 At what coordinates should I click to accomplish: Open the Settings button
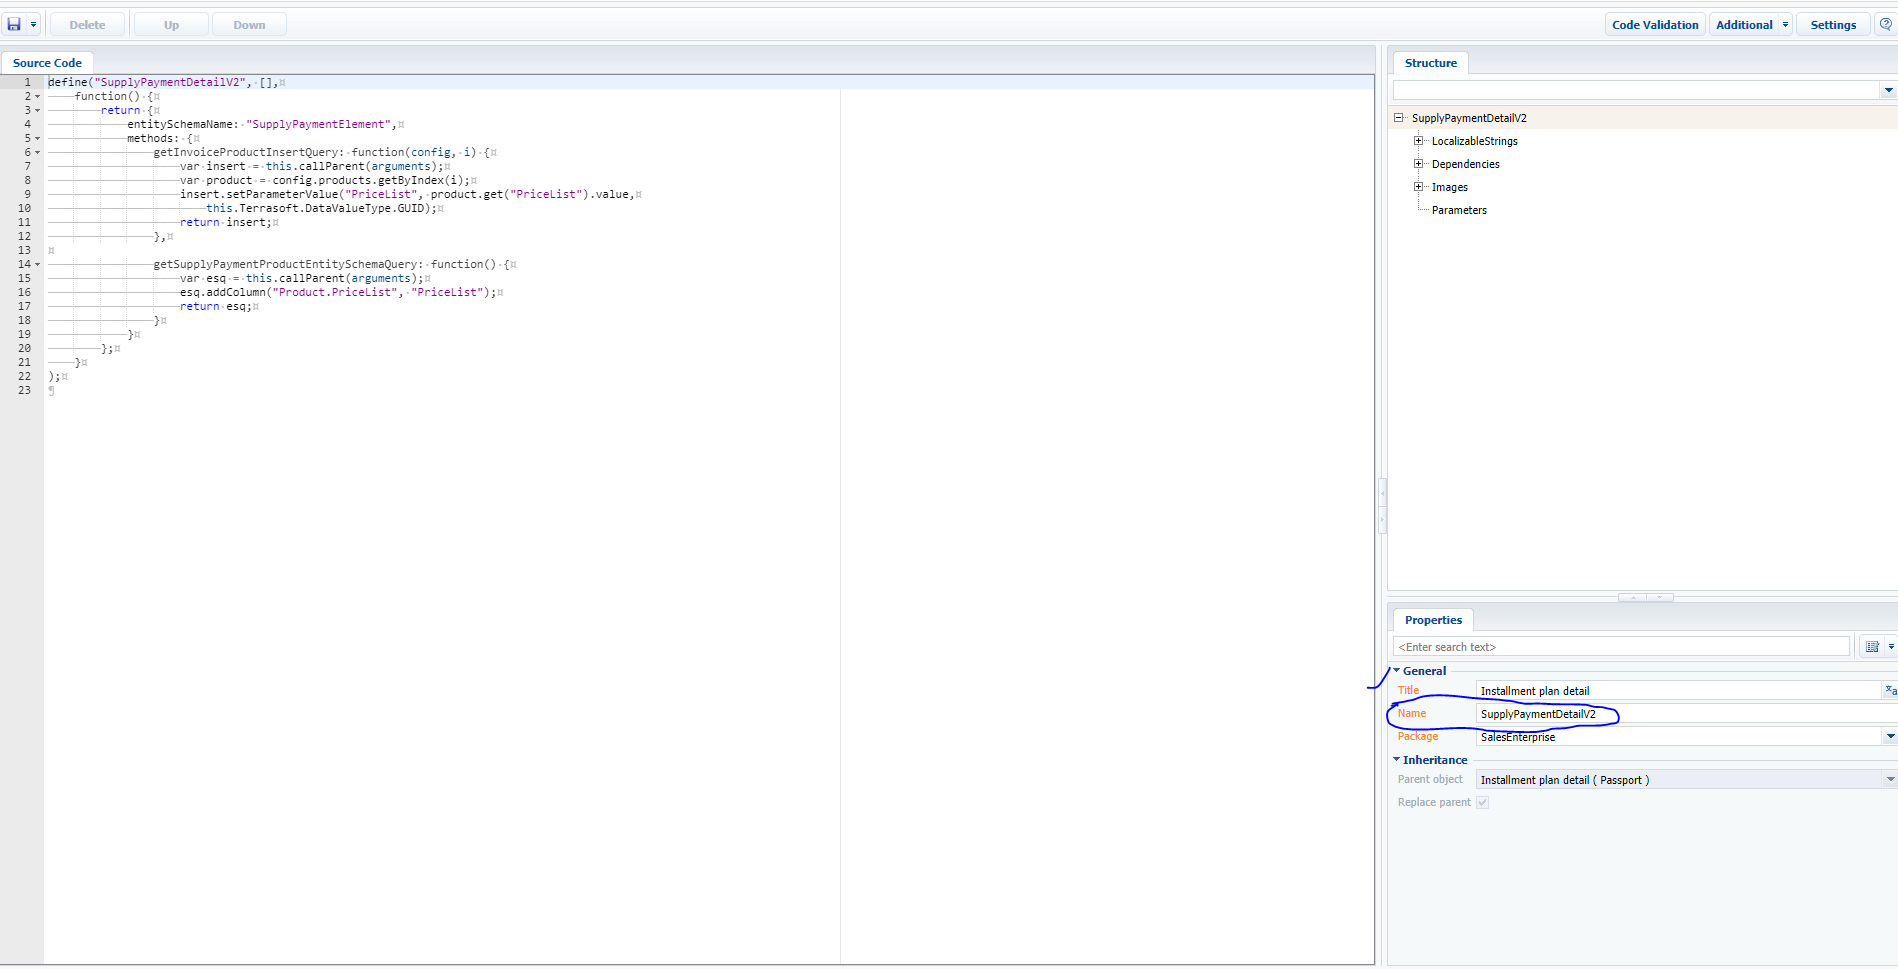point(1833,25)
